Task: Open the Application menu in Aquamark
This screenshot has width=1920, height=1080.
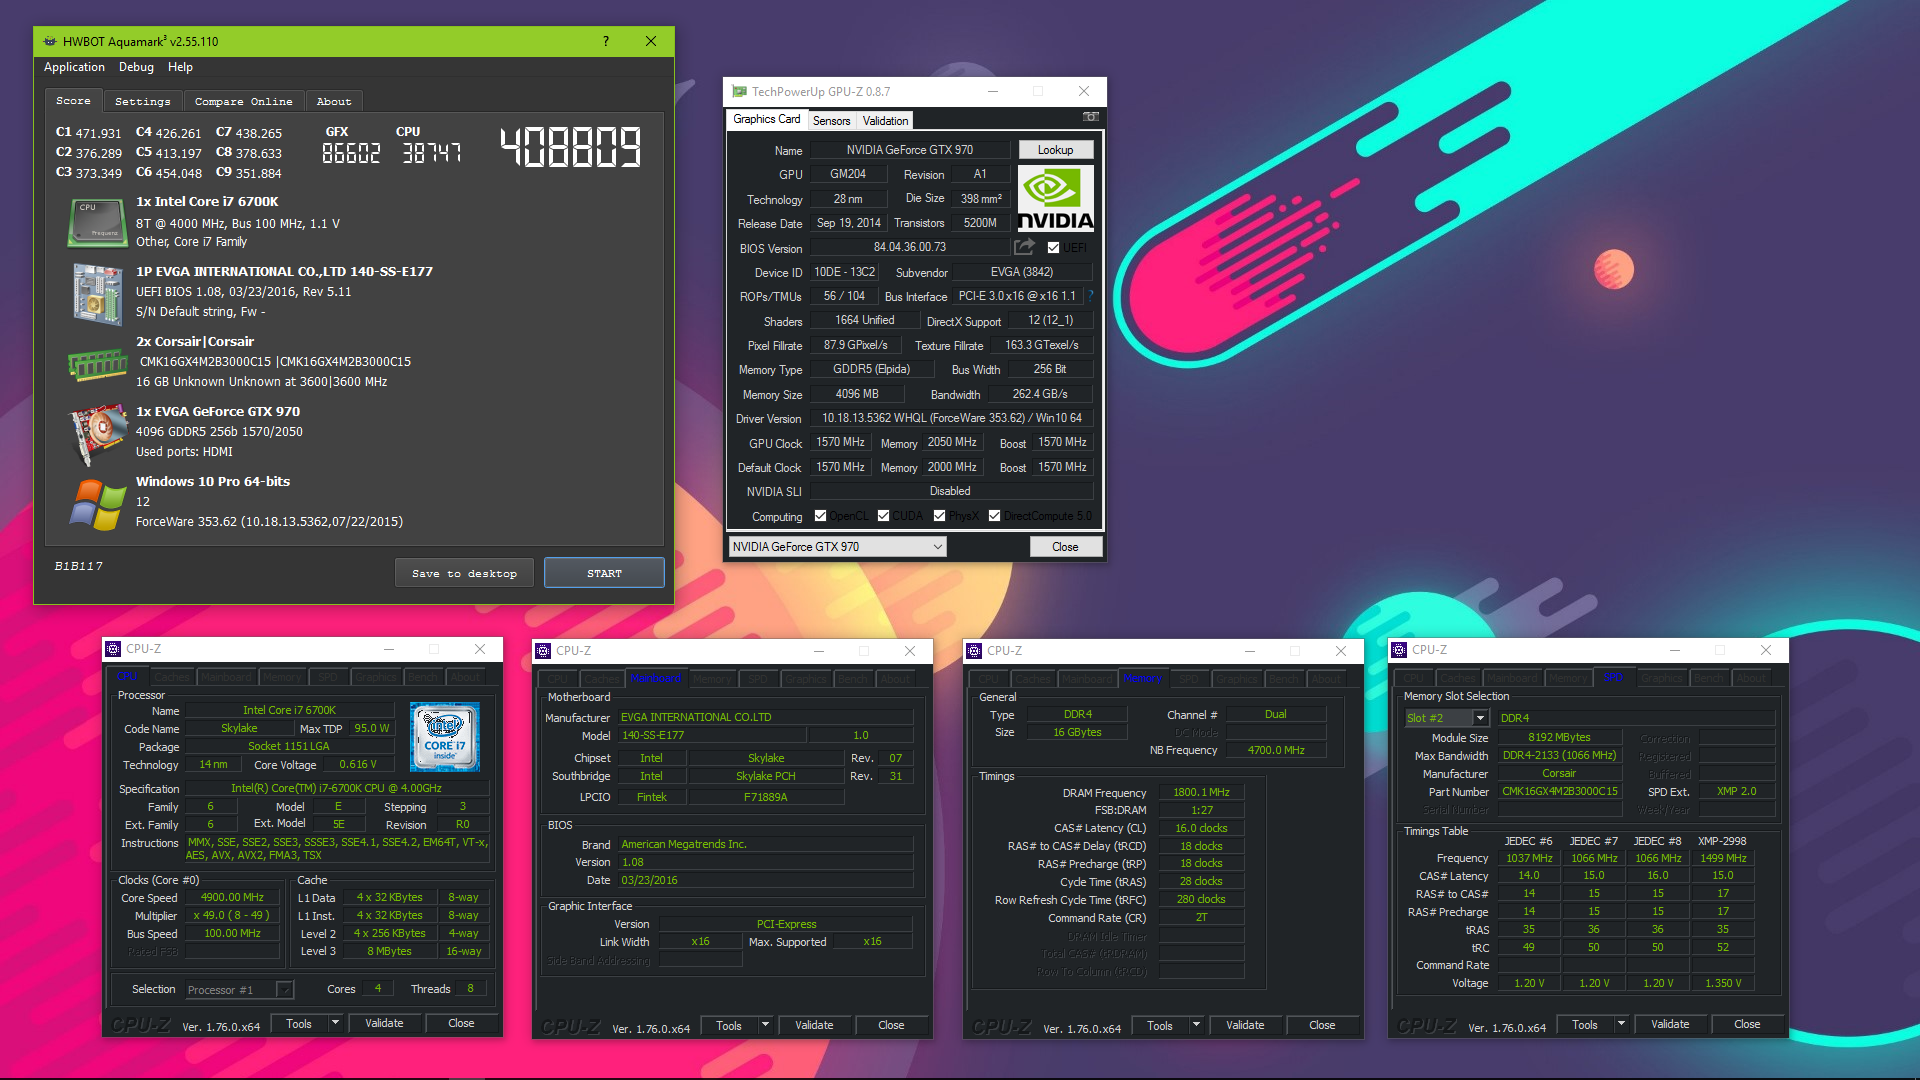Action: (x=74, y=67)
